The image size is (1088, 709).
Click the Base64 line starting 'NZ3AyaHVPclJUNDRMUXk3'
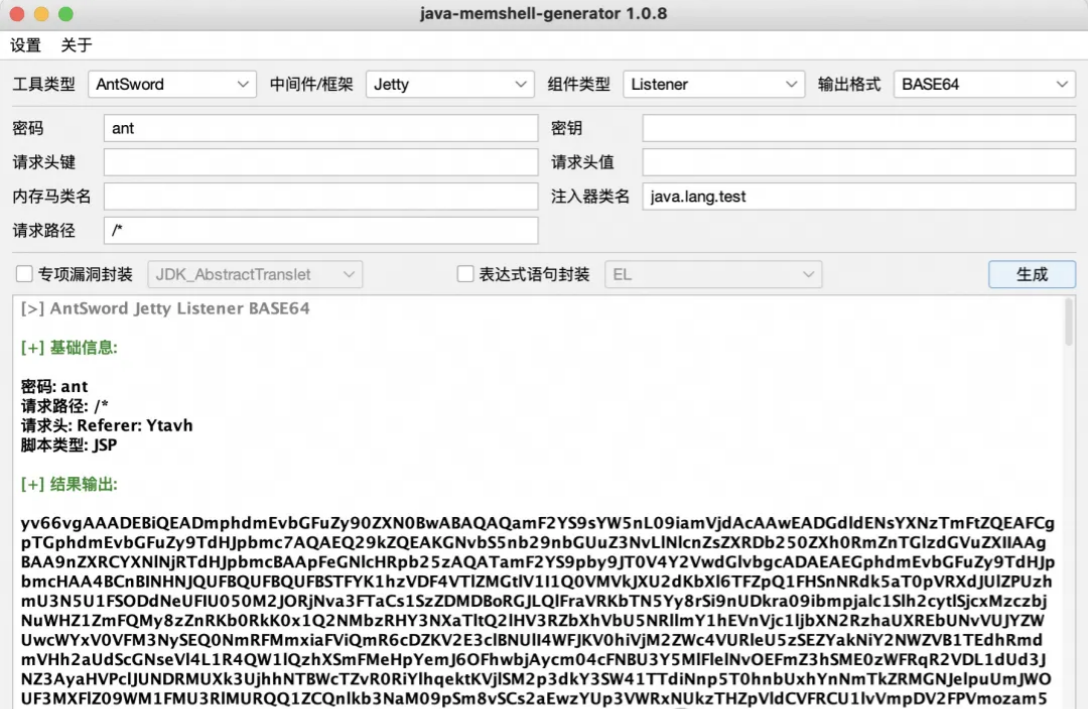pos(536,678)
